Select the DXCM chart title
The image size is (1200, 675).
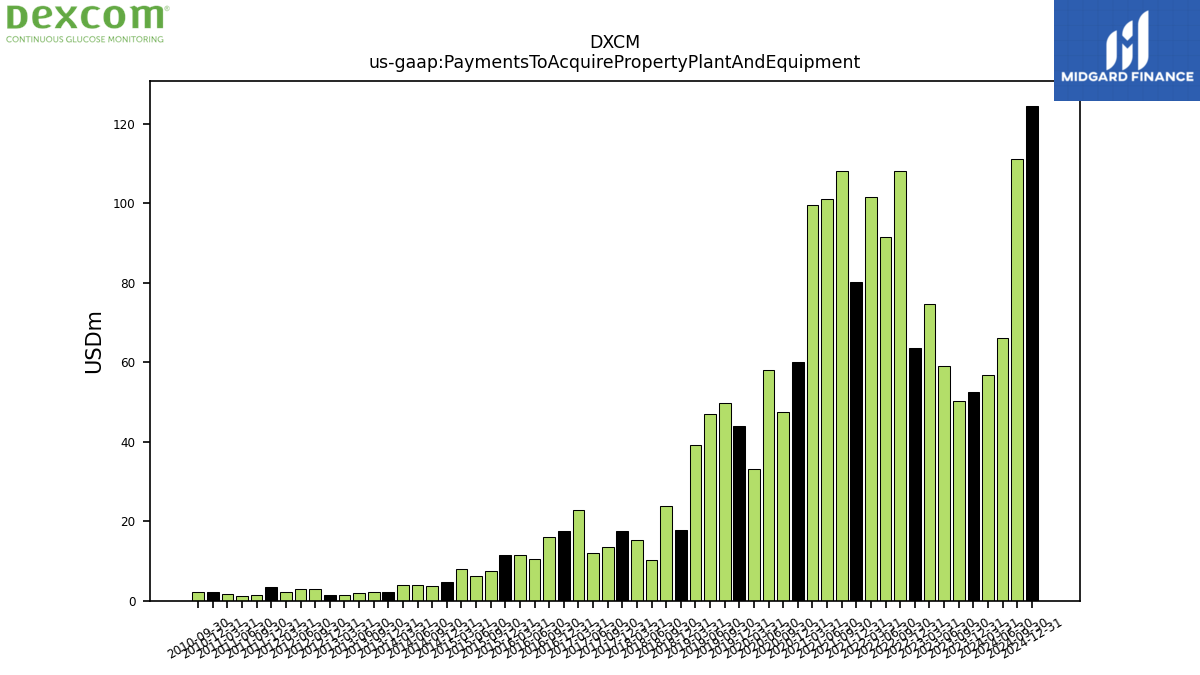pyautogui.click(x=614, y=43)
